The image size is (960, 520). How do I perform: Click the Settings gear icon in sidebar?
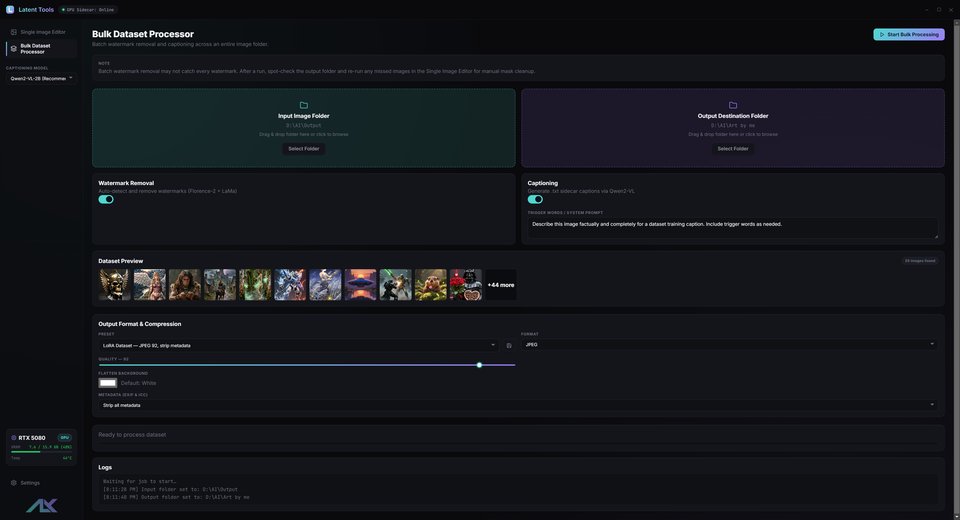pyautogui.click(x=13, y=483)
